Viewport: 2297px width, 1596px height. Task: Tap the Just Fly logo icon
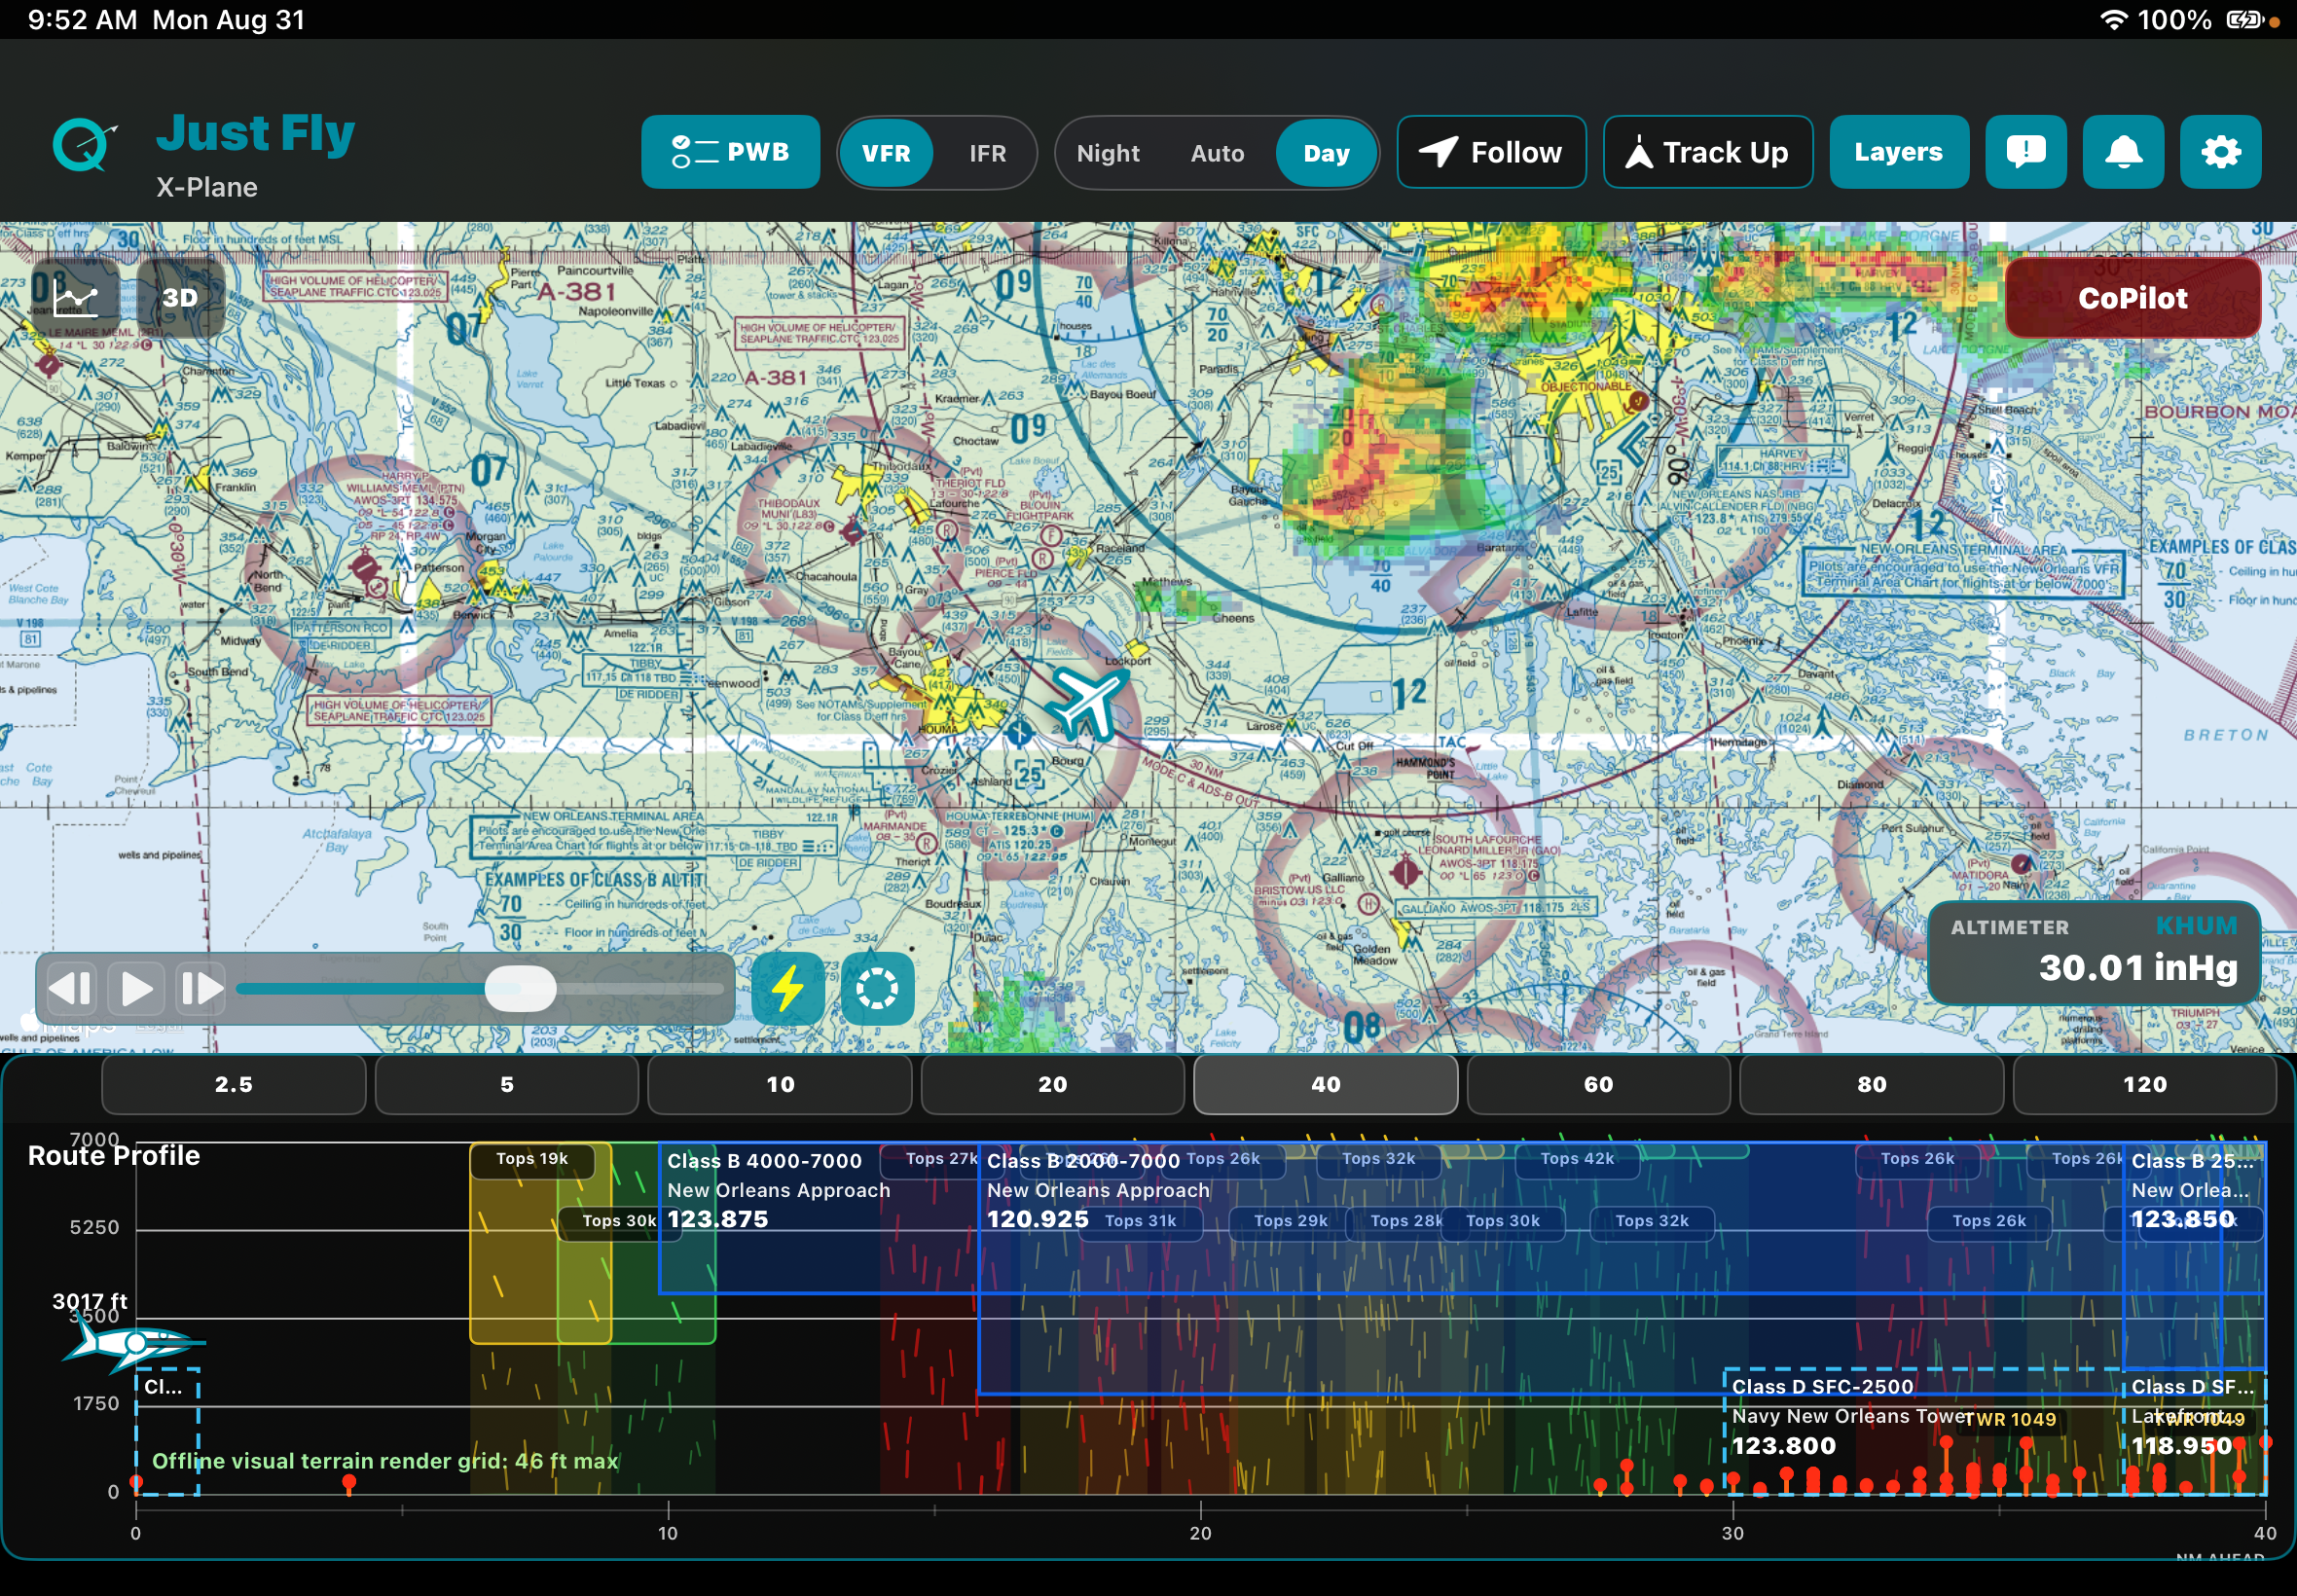83,145
